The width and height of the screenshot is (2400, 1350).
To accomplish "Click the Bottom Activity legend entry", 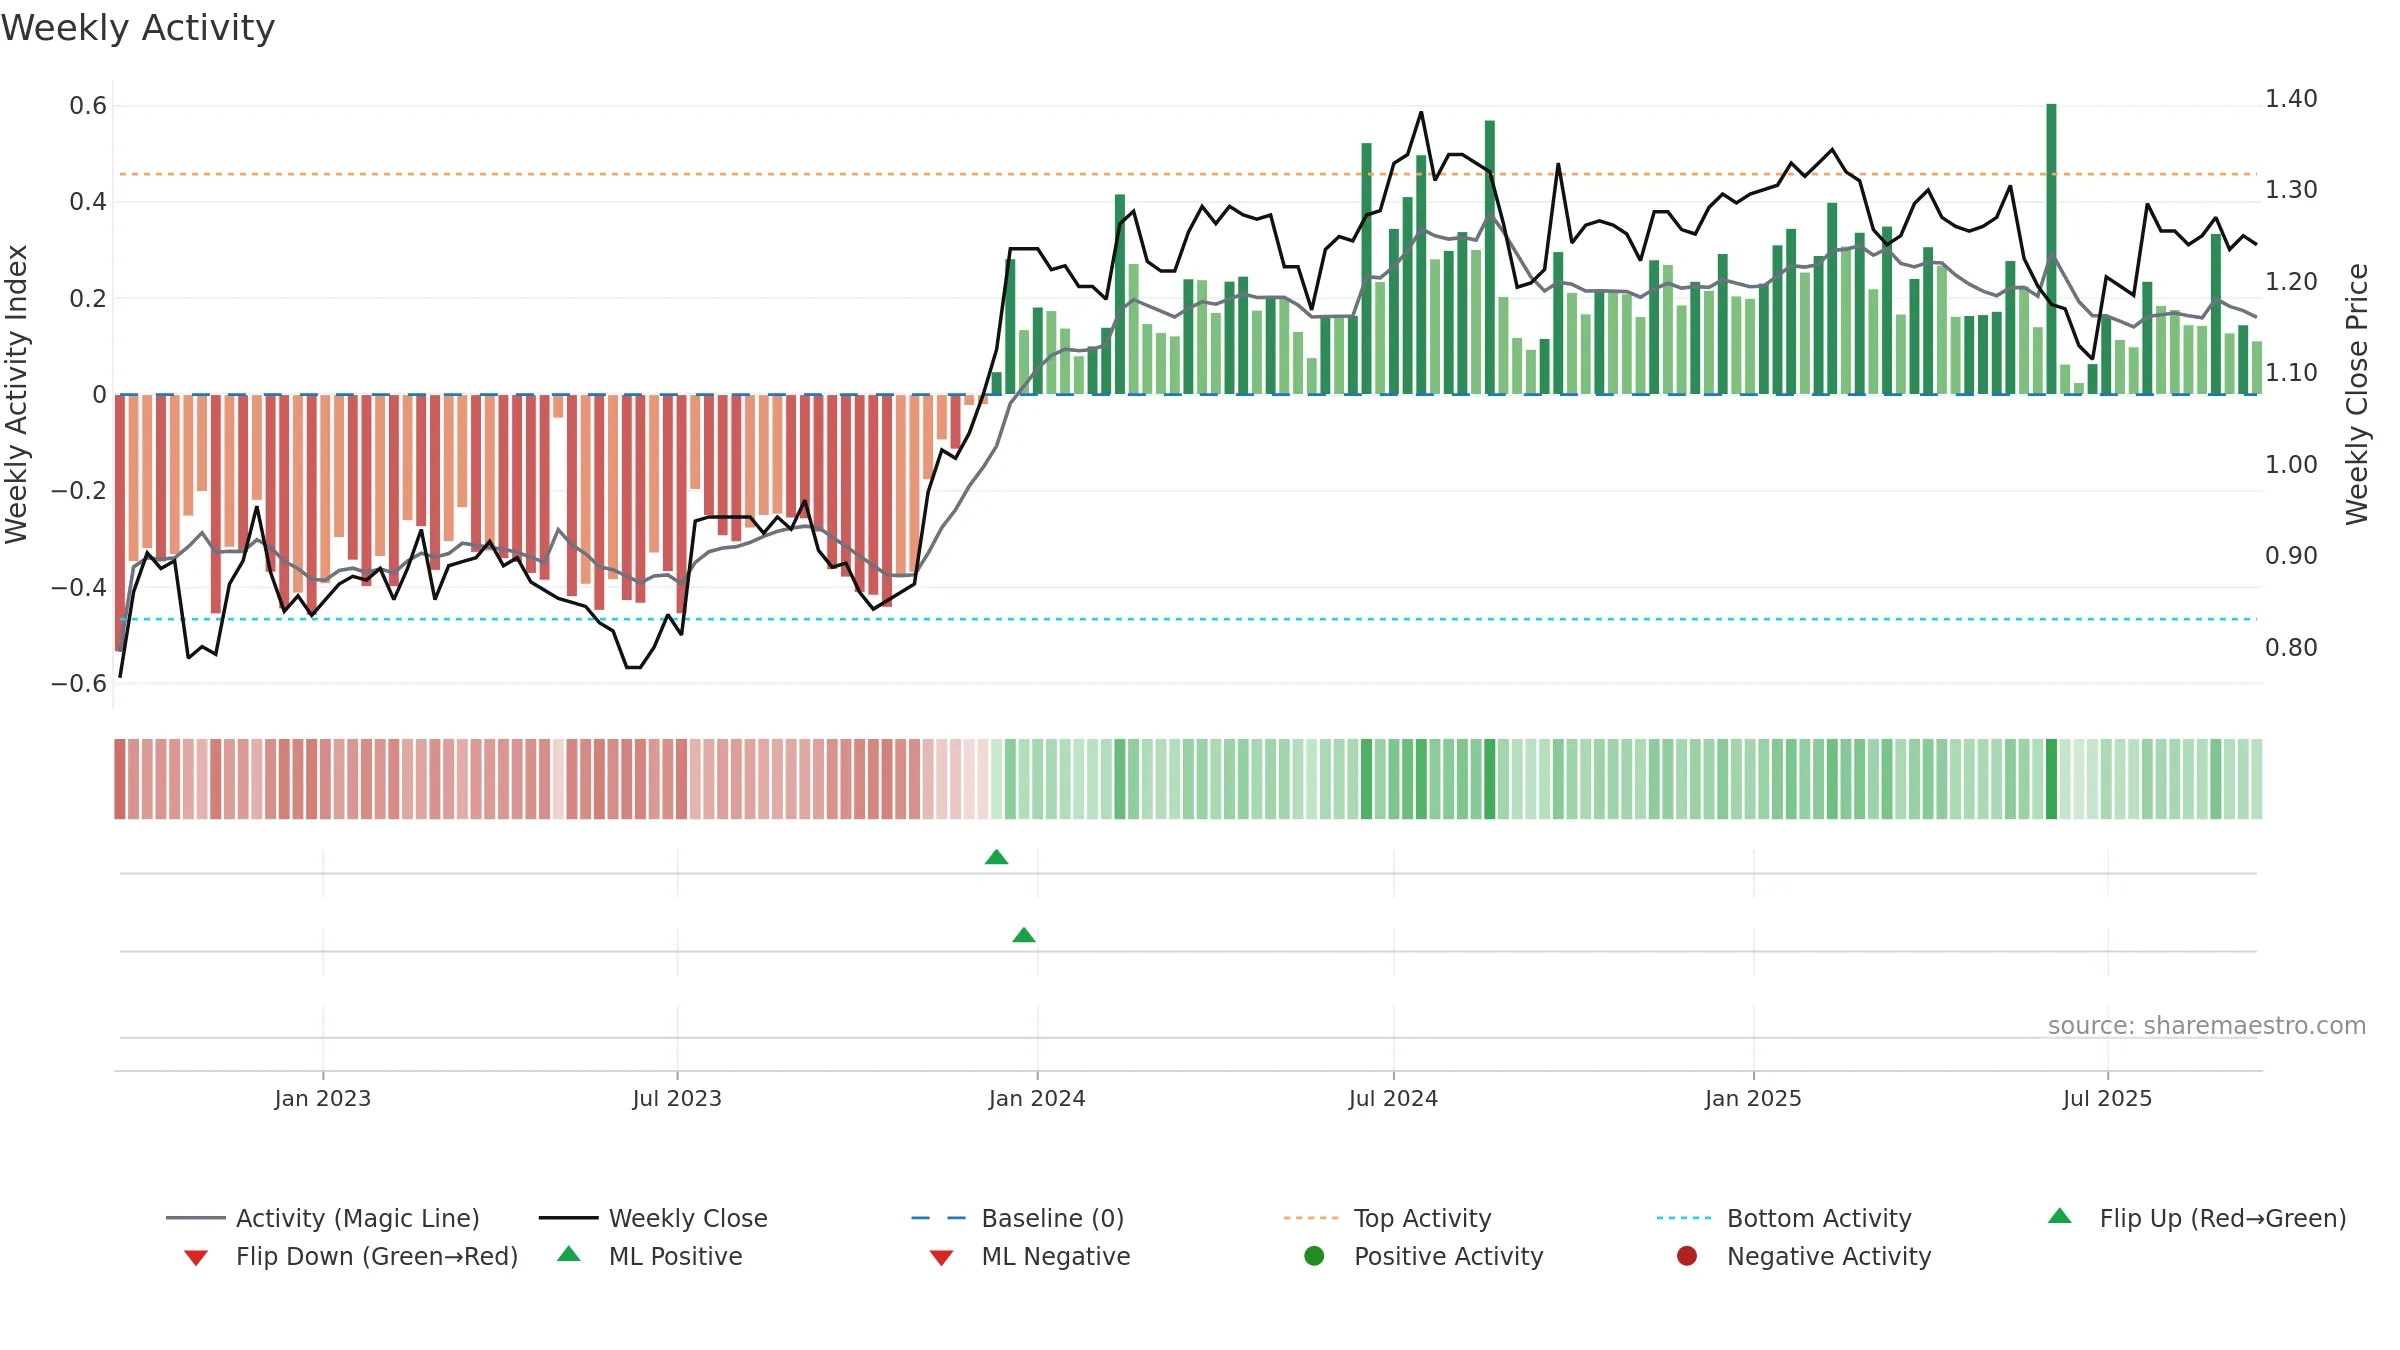I will tap(1784, 1218).
